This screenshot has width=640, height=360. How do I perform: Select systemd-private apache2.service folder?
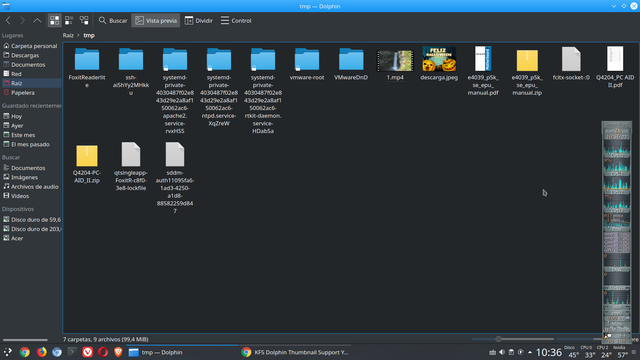[x=175, y=90]
